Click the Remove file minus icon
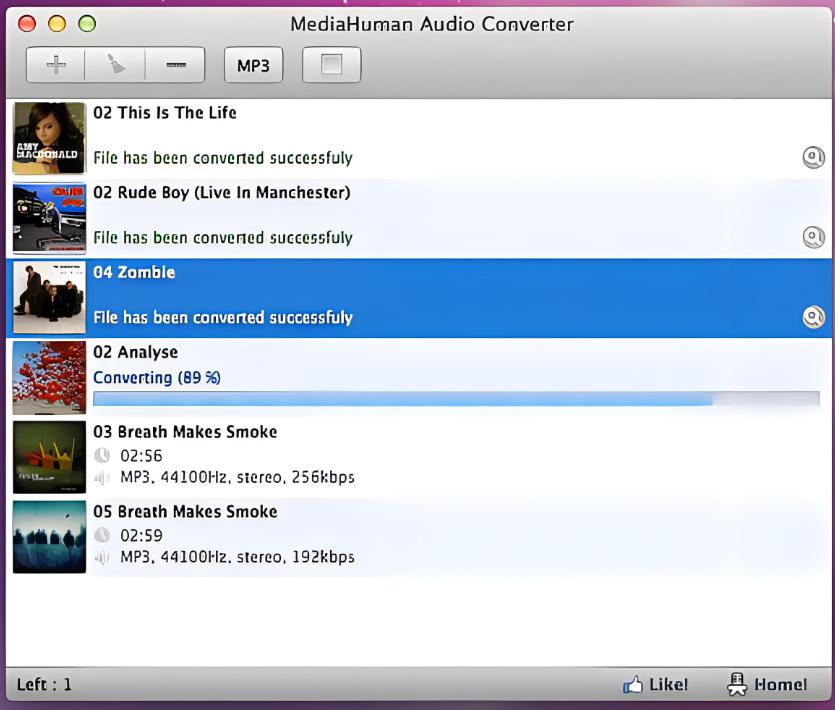The height and width of the screenshot is (710, 835). click(176, 66)
